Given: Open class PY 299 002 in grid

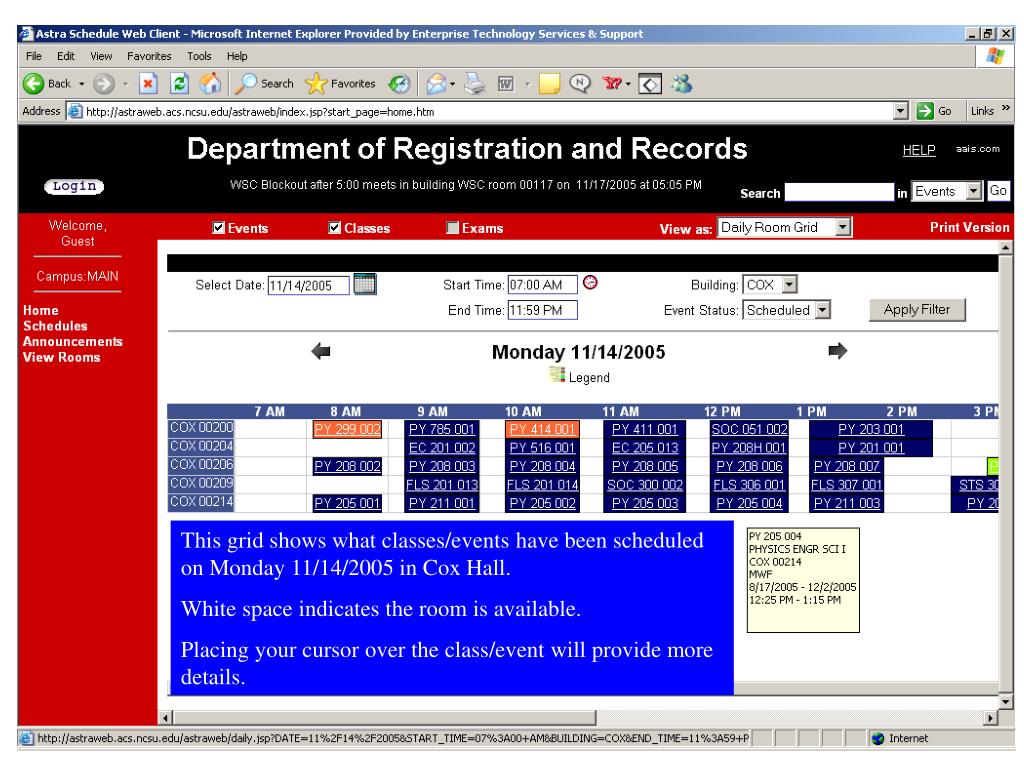Looking at the screenshot, I should 347,429.
